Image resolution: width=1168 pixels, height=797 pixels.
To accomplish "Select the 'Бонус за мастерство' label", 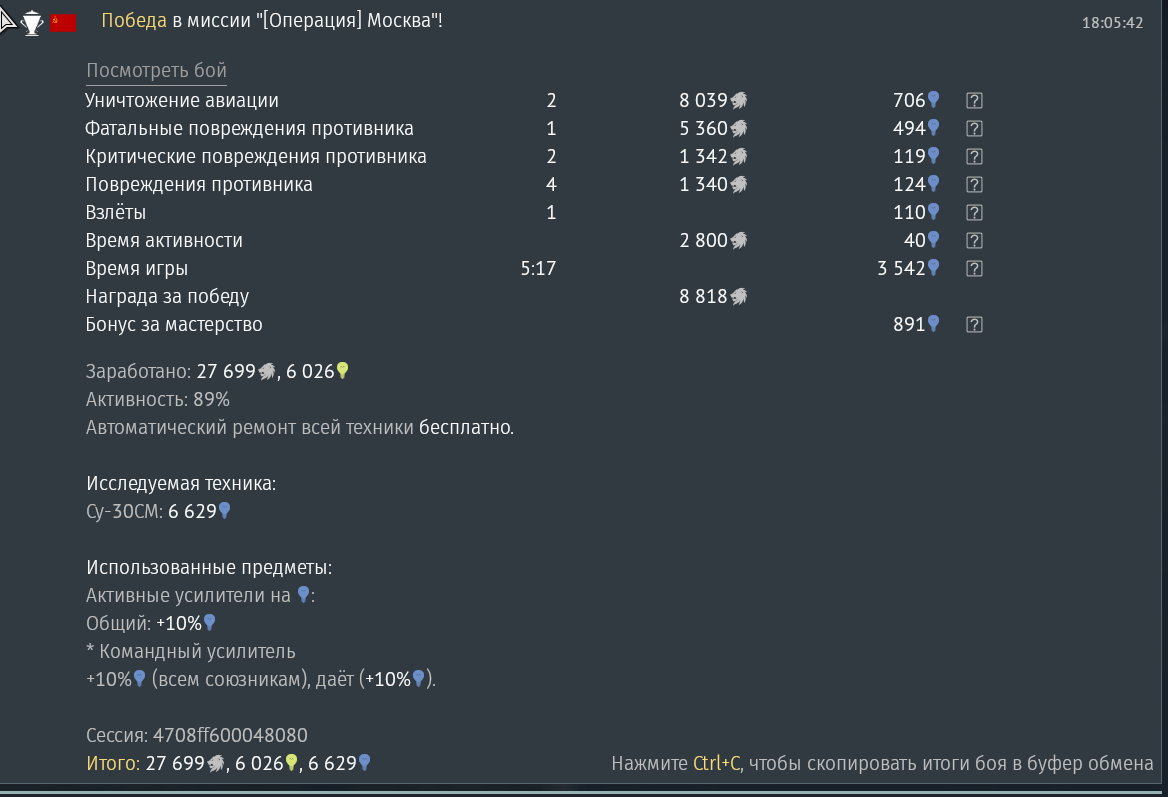I will tap(174, 325).
